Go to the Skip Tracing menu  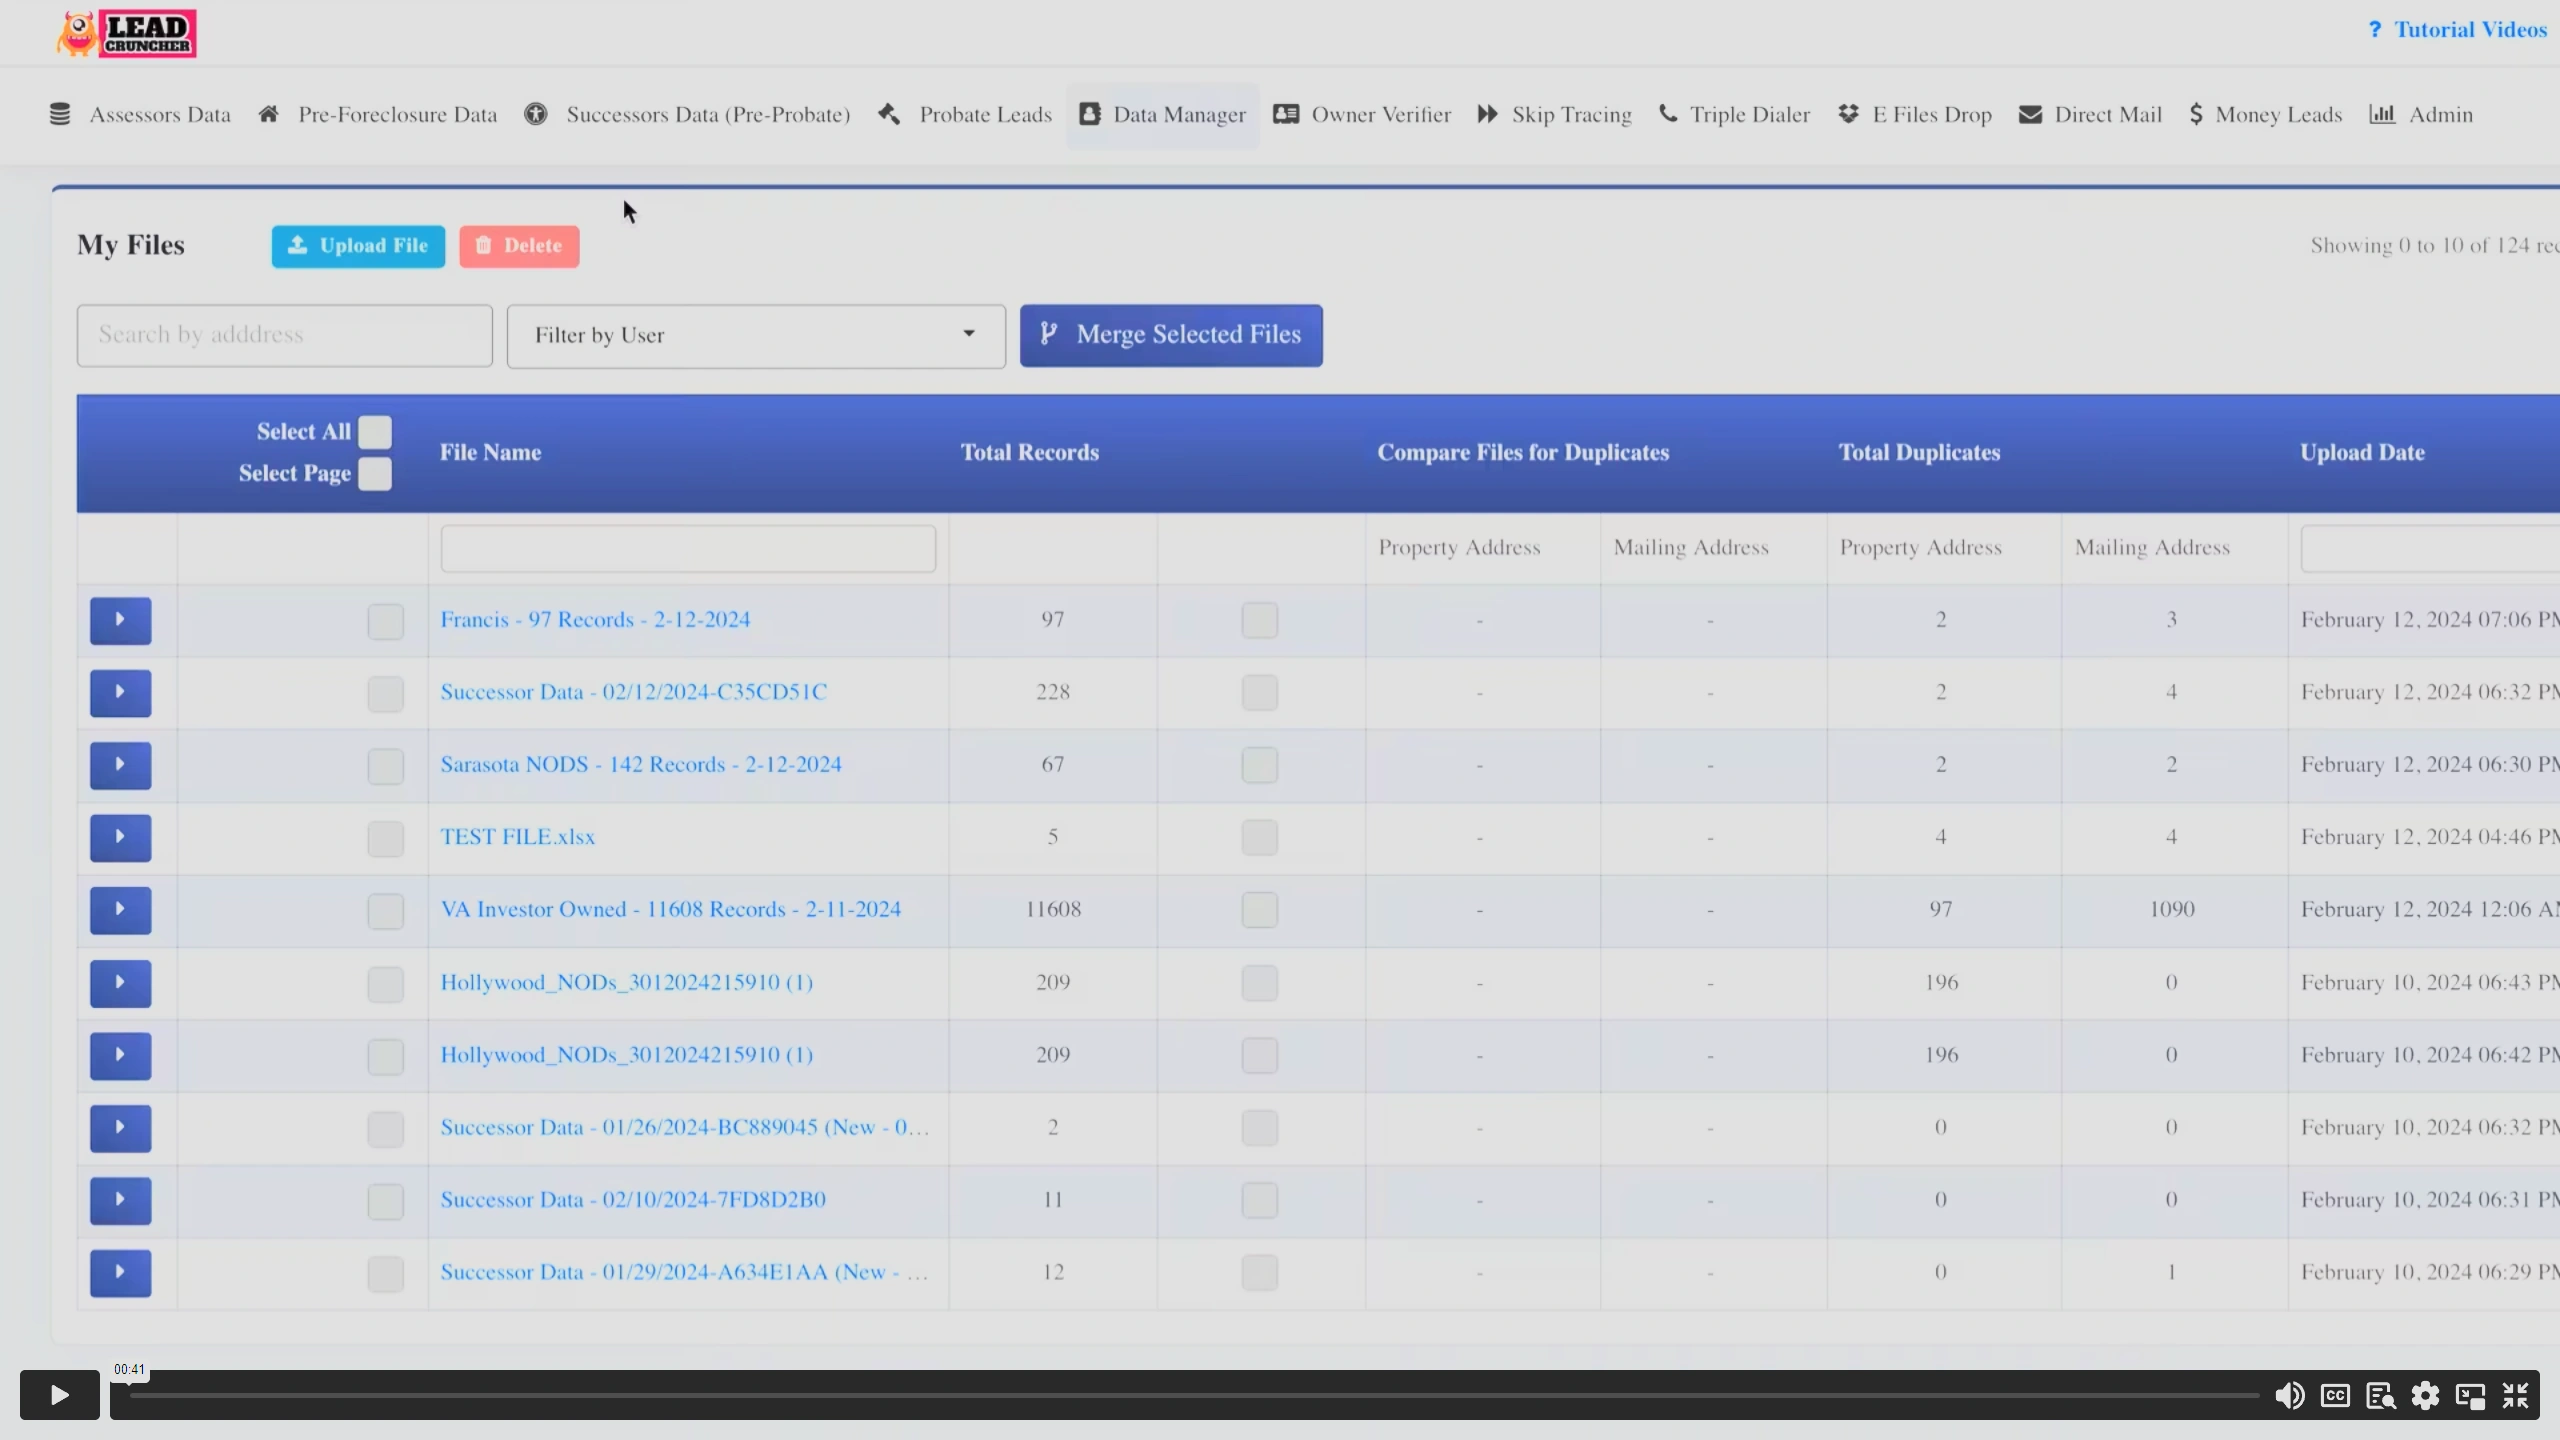click(x=1554, y=115)
